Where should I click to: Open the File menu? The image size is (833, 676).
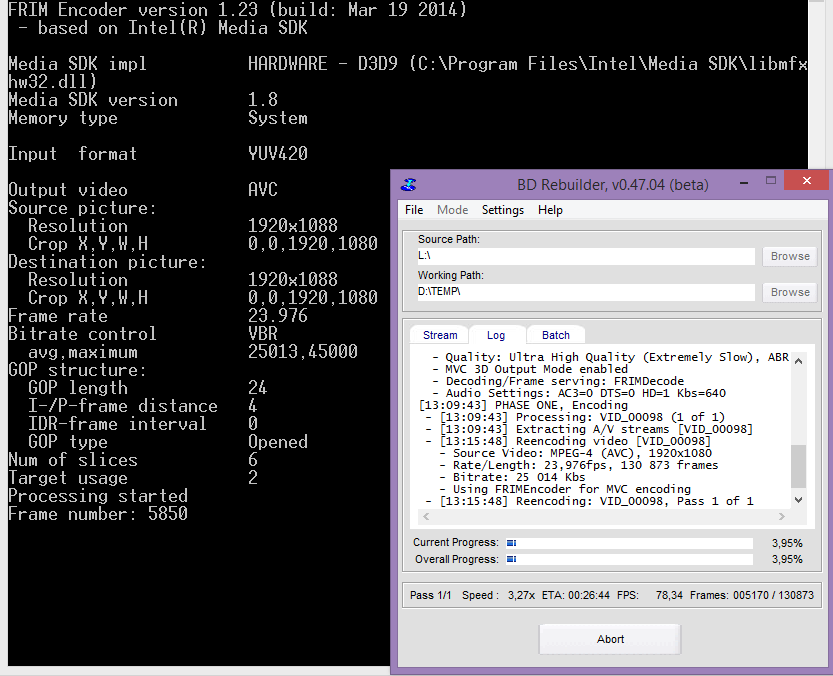point(414,210)
